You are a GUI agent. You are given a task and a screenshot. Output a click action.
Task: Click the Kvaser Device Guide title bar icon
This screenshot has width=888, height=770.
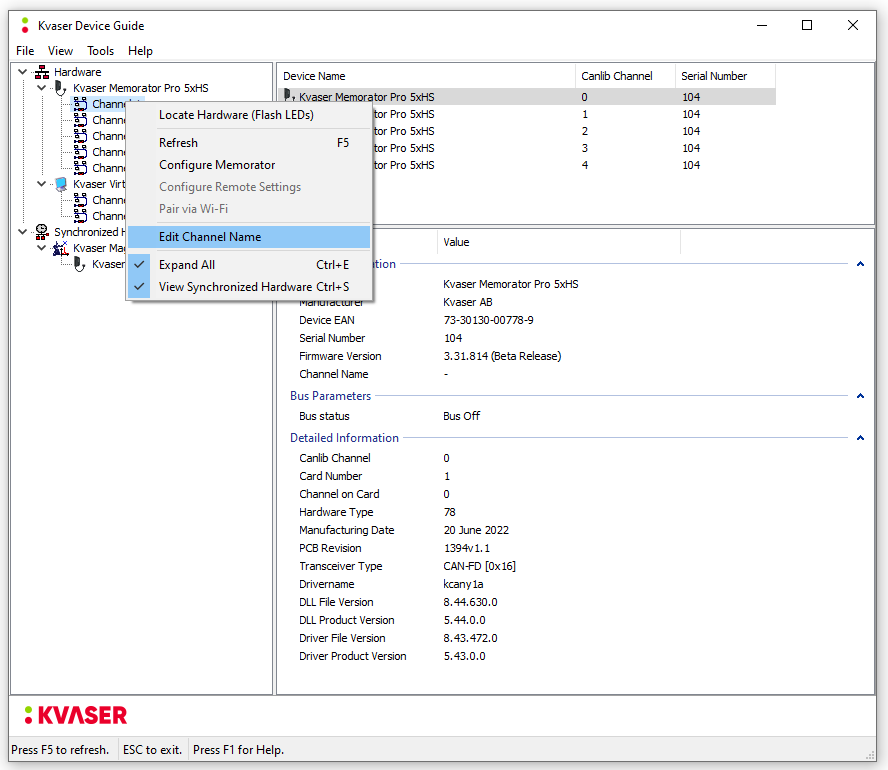(24, 25)
